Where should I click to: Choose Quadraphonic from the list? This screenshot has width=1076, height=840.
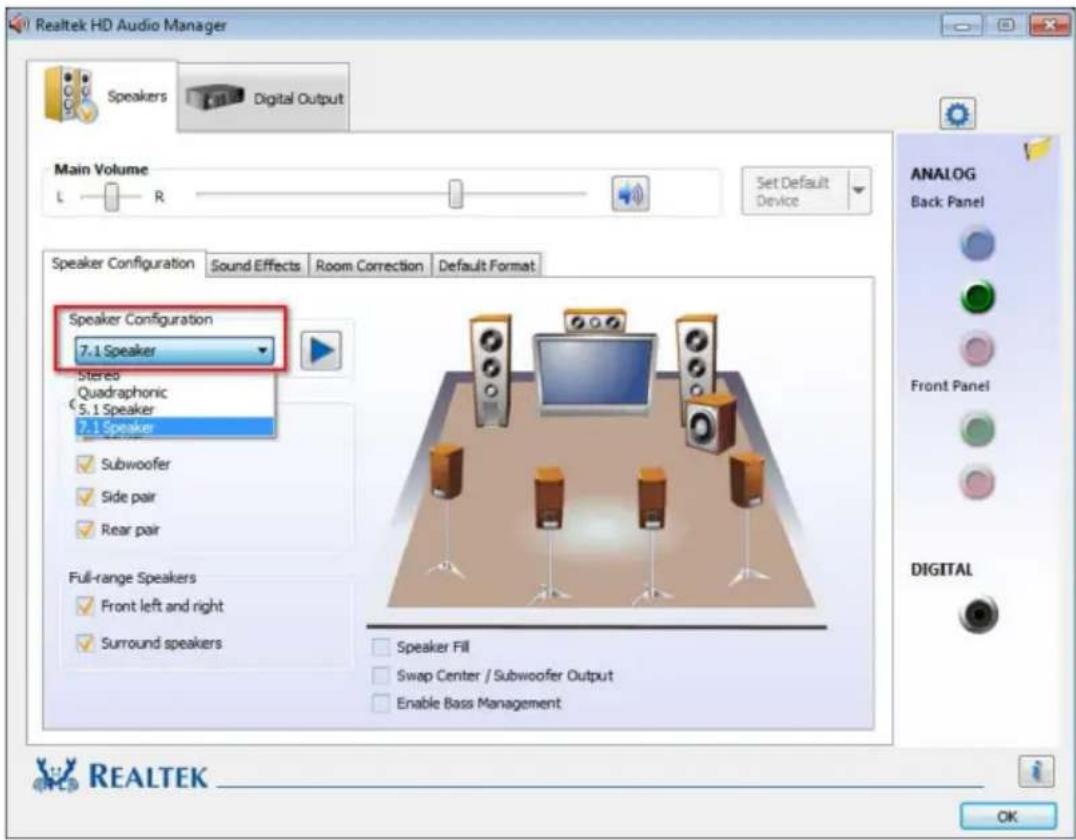(174, 393)
